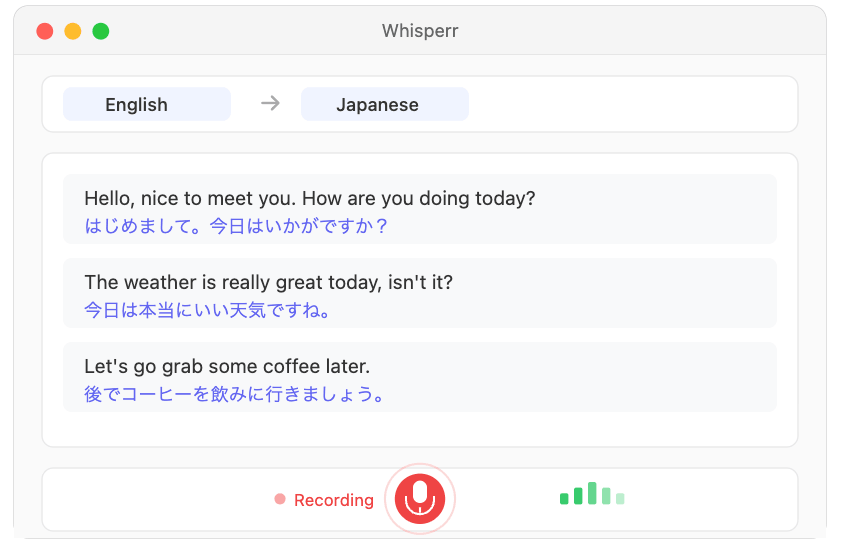Open the English source language selector
856x559 pixels.
[x=147, y=104]
